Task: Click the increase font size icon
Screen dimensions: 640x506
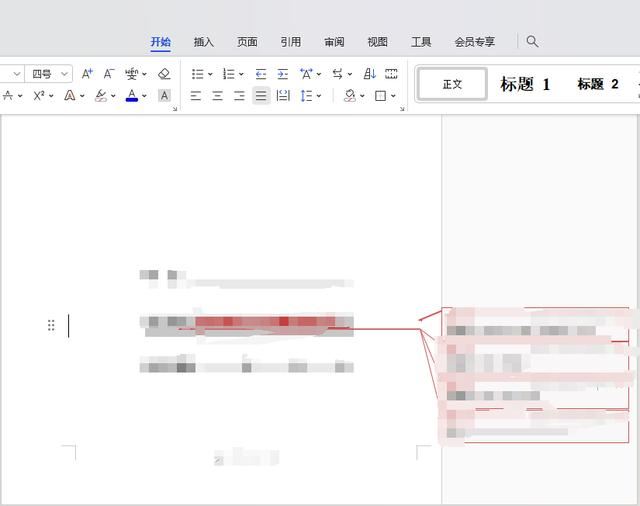Action: [87, 74]
